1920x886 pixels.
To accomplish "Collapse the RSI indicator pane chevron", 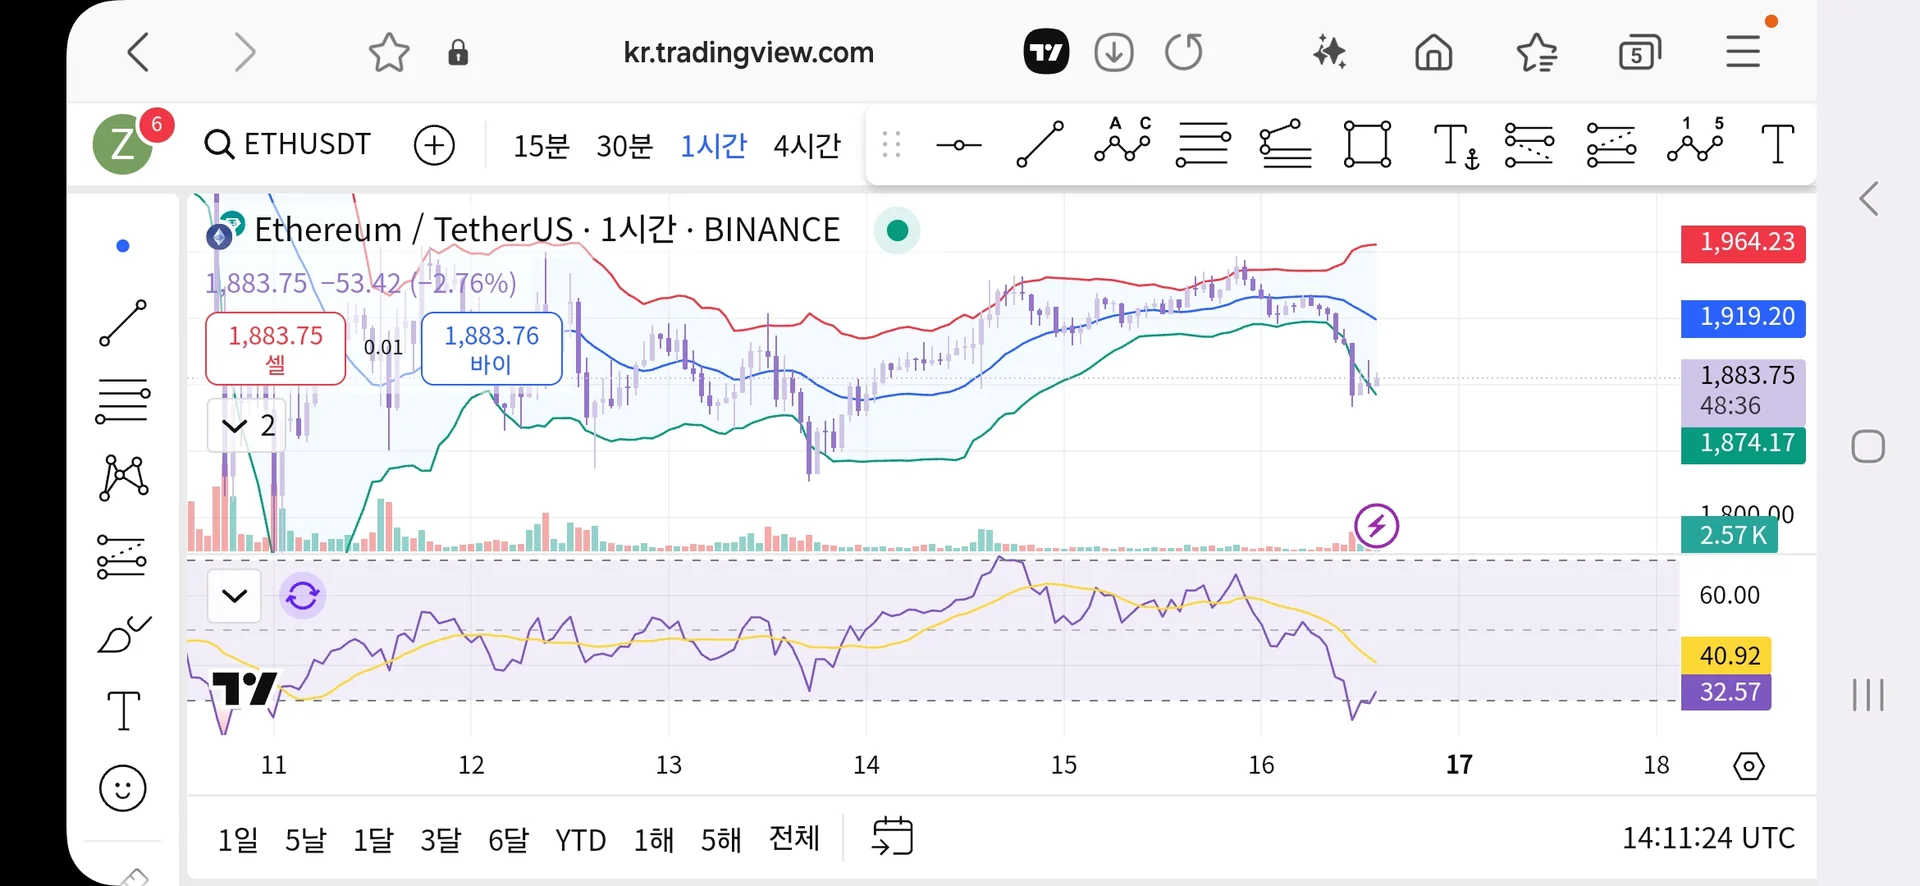I will 234,596.
